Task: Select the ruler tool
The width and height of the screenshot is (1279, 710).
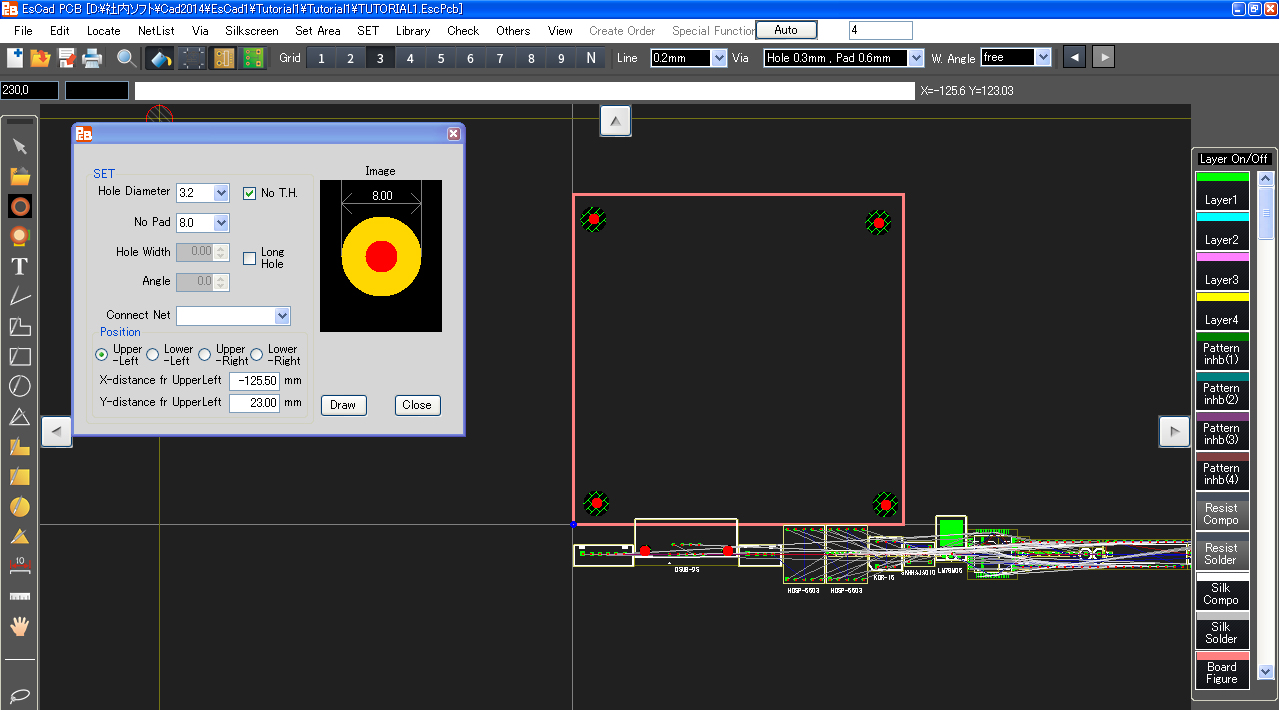Action: click(x=20, y=596)
